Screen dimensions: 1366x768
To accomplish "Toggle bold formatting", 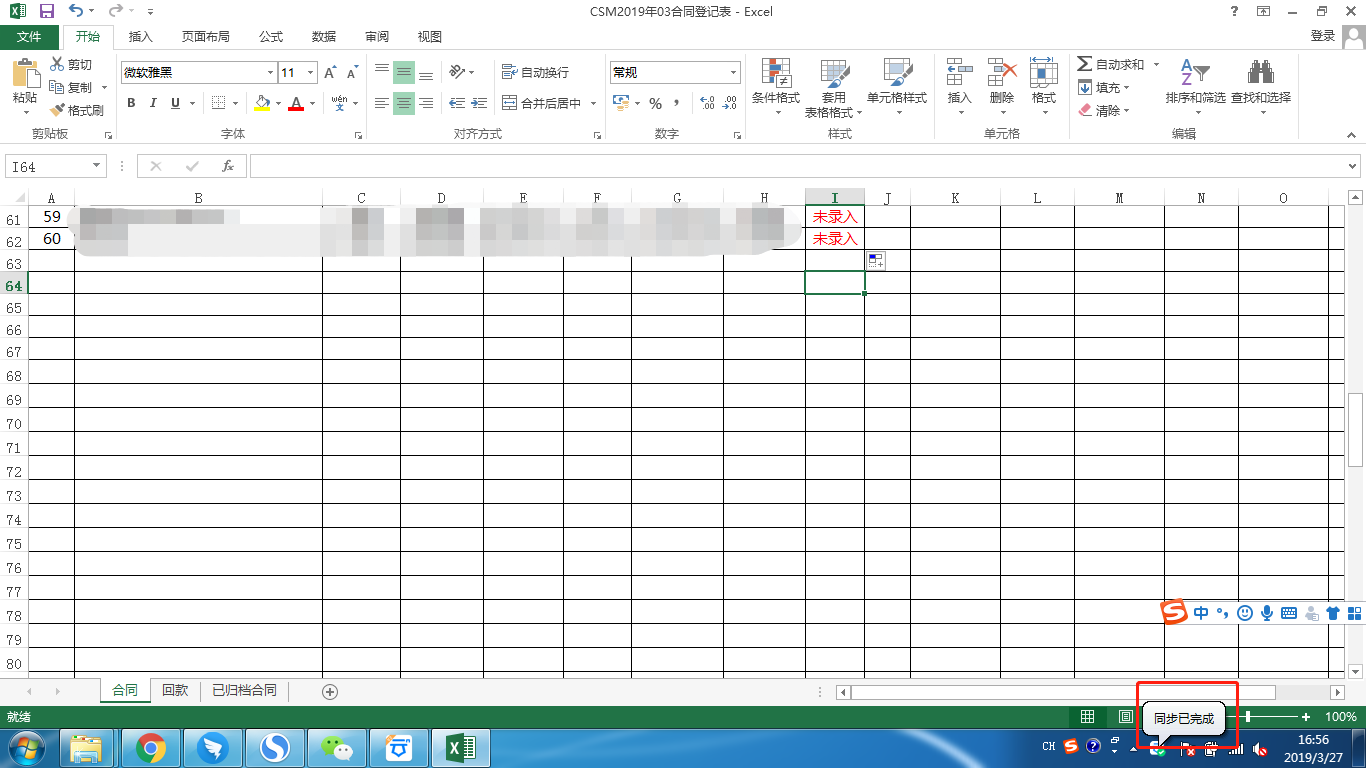I will tap(131, 103).
